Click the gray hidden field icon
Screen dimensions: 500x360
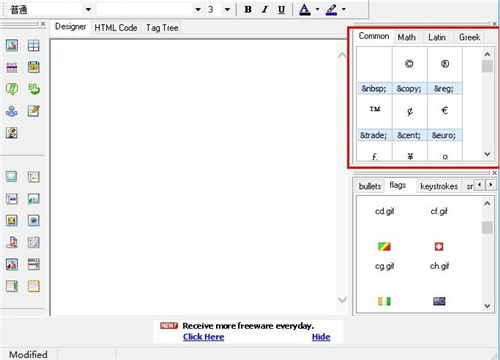point(33,242)
